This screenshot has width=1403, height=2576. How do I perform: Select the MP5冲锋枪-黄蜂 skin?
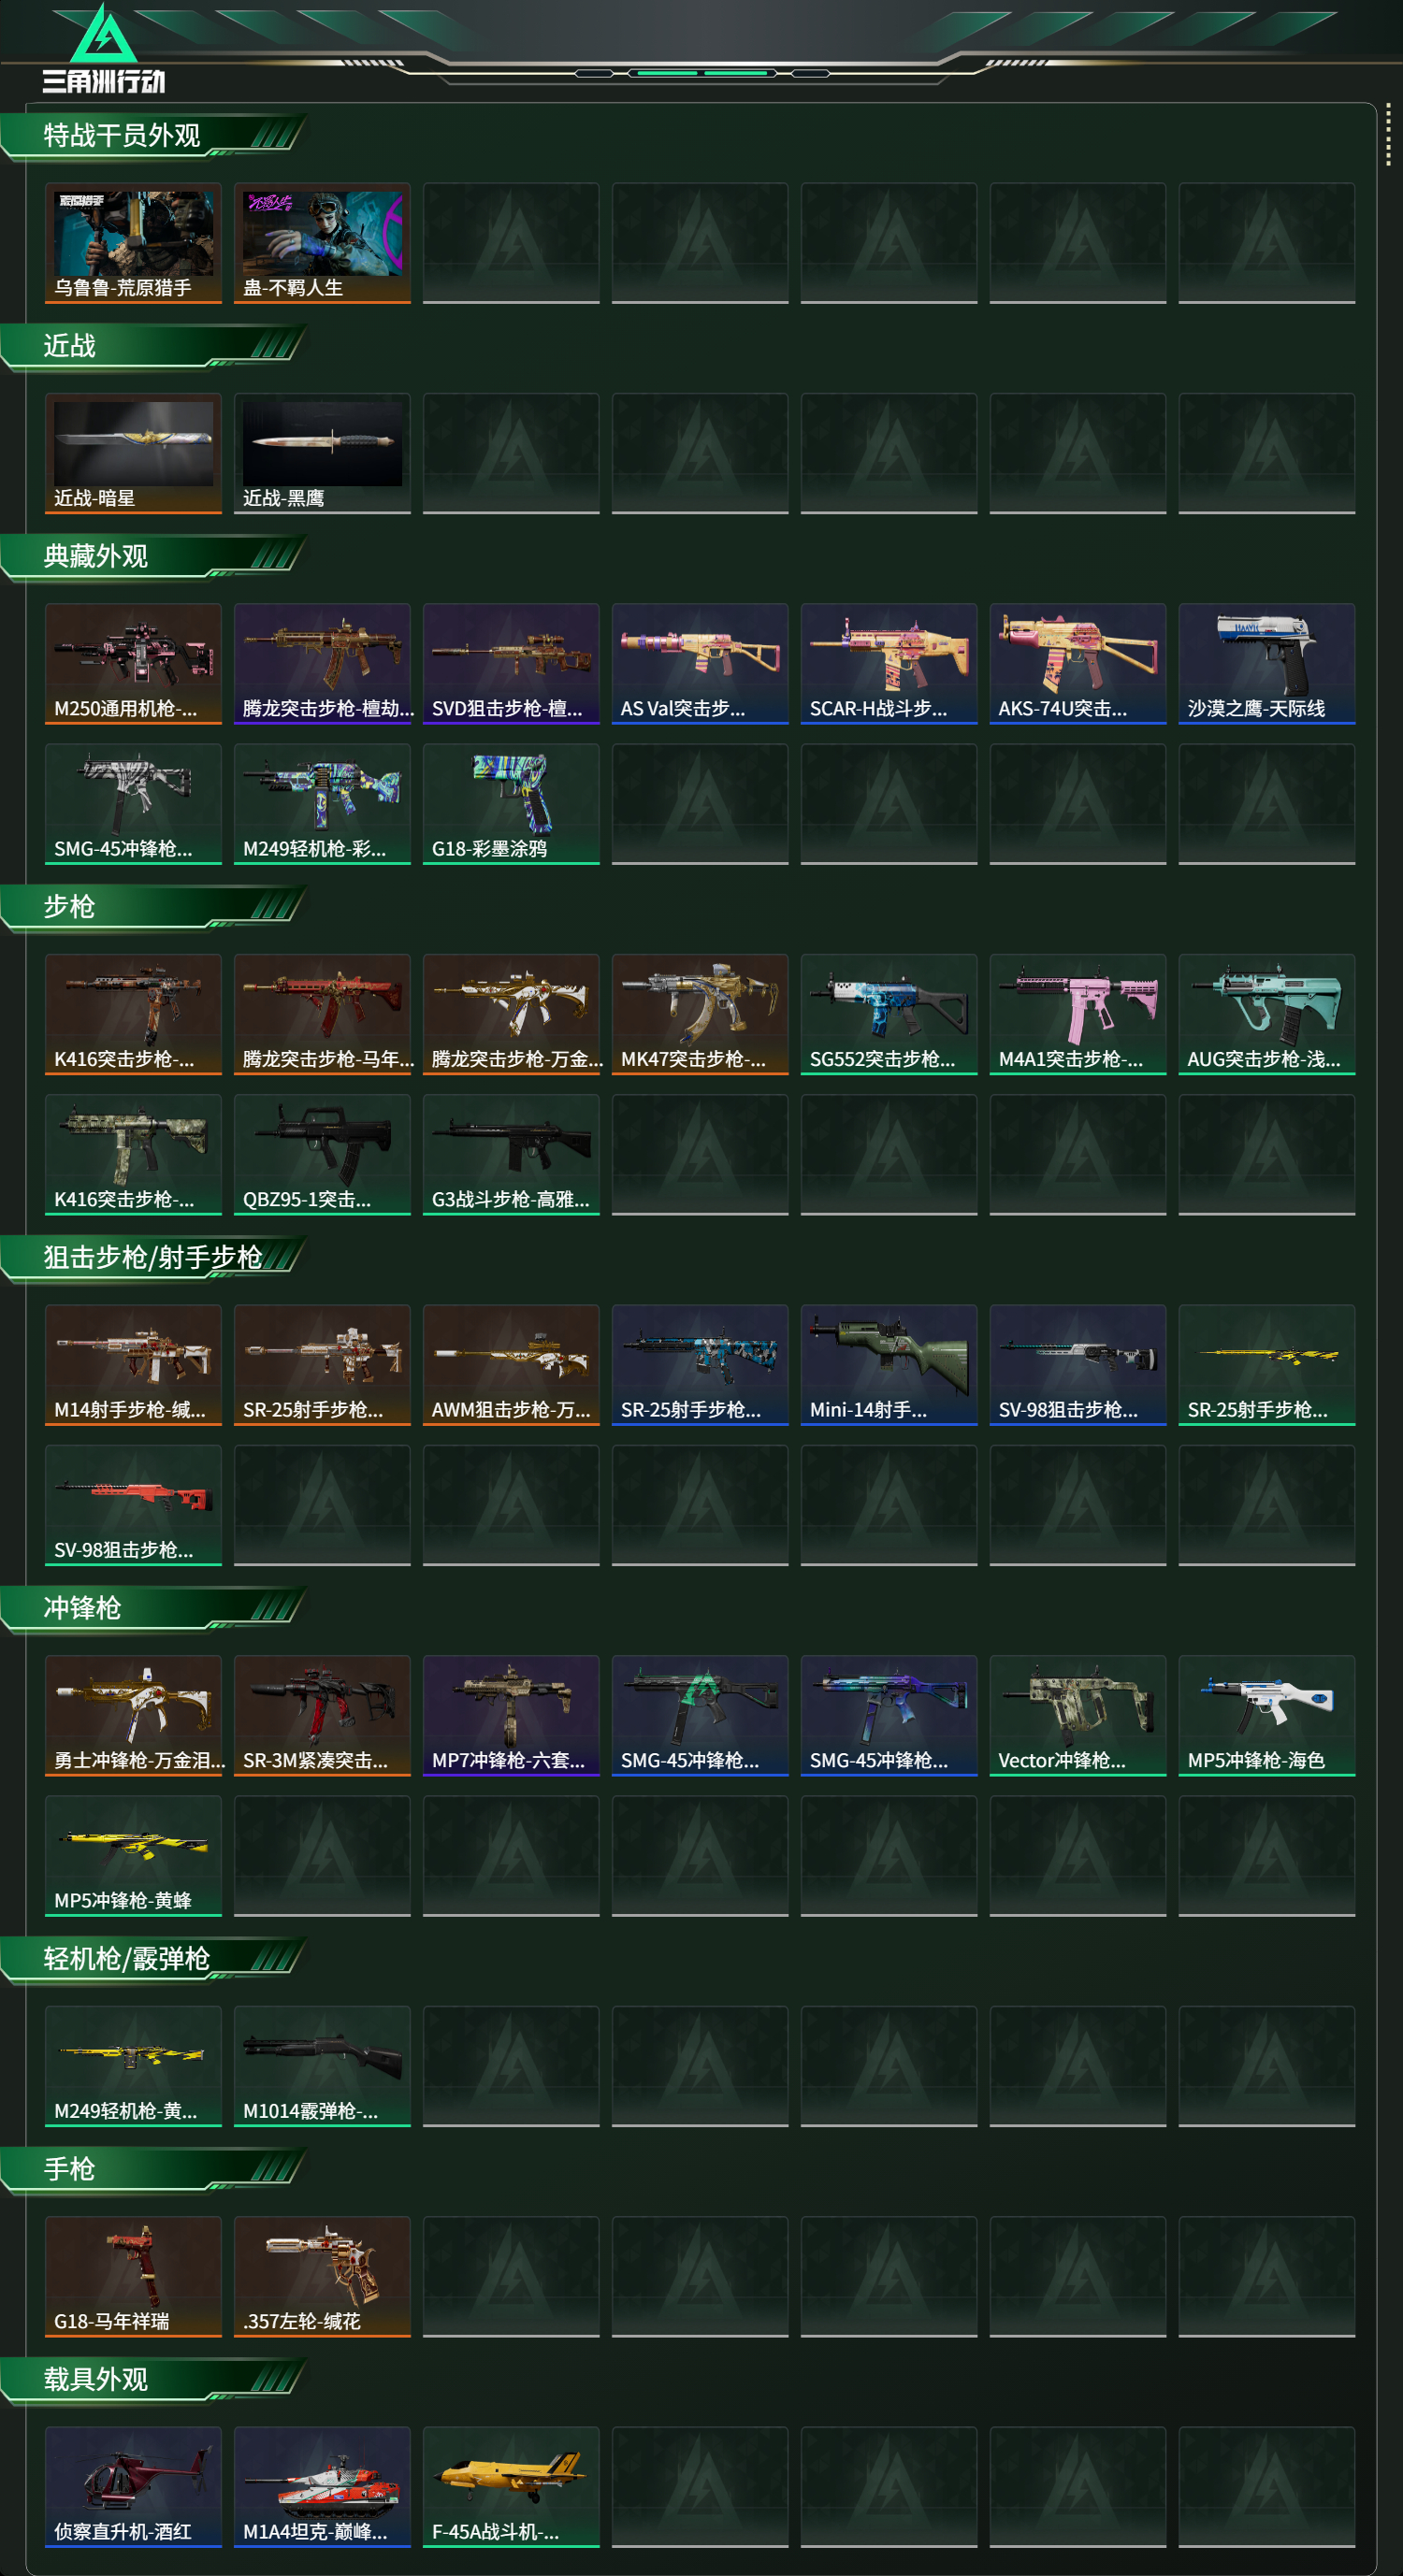click(133, 1855)
